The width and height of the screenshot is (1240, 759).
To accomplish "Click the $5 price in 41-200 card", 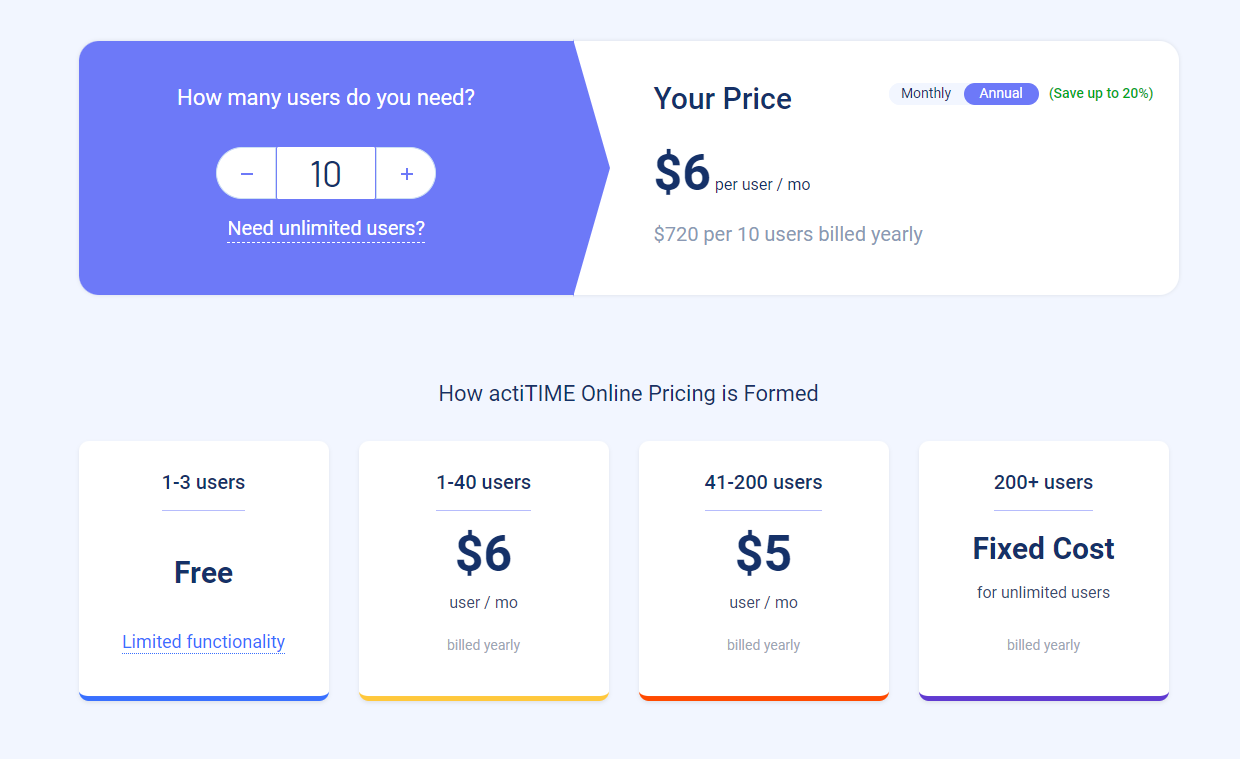I will 764,554.
